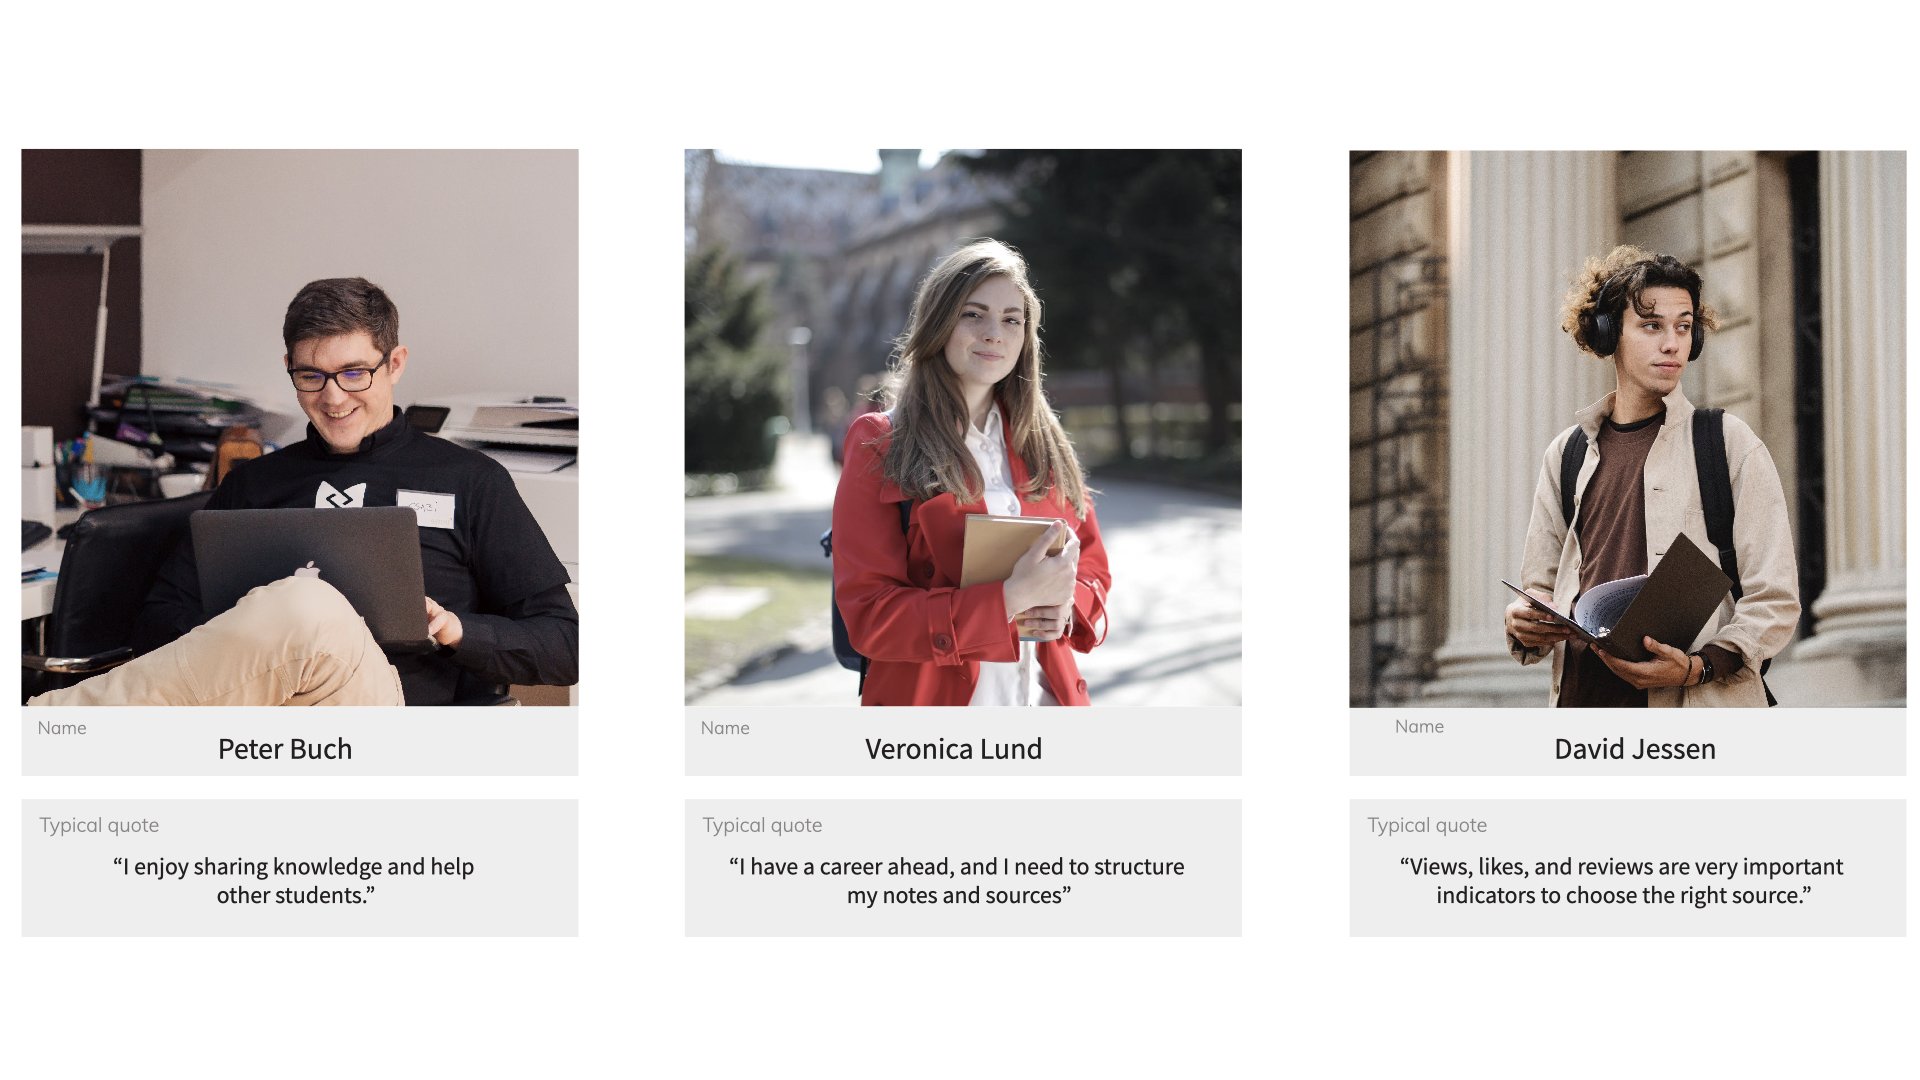Click the Name label above David Jessen
This screenshot has height=1080, width=1920.
(x=1419, y=726)
